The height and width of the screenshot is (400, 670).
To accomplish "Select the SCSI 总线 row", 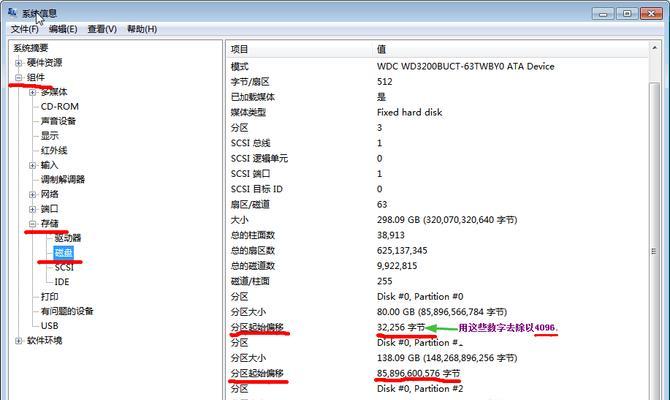I will pos(437,143).
